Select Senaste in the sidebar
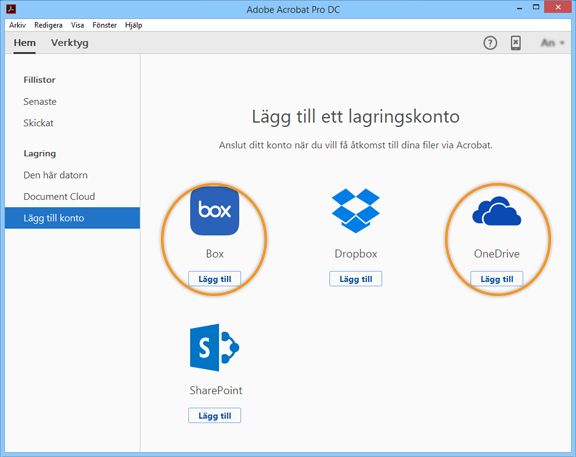 [x=40, y=101]
